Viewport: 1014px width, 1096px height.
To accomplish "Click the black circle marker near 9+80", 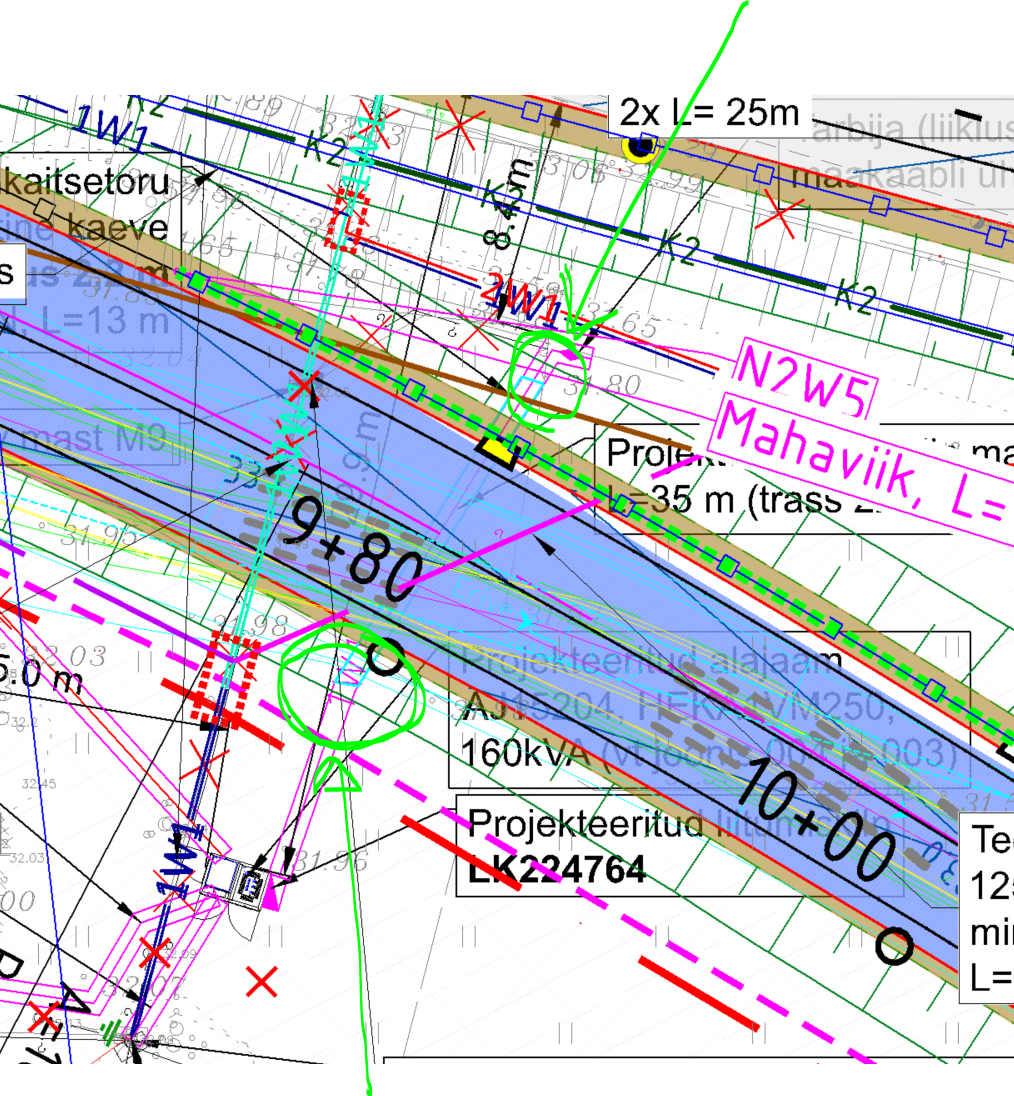I will click(x=385, y=657).
